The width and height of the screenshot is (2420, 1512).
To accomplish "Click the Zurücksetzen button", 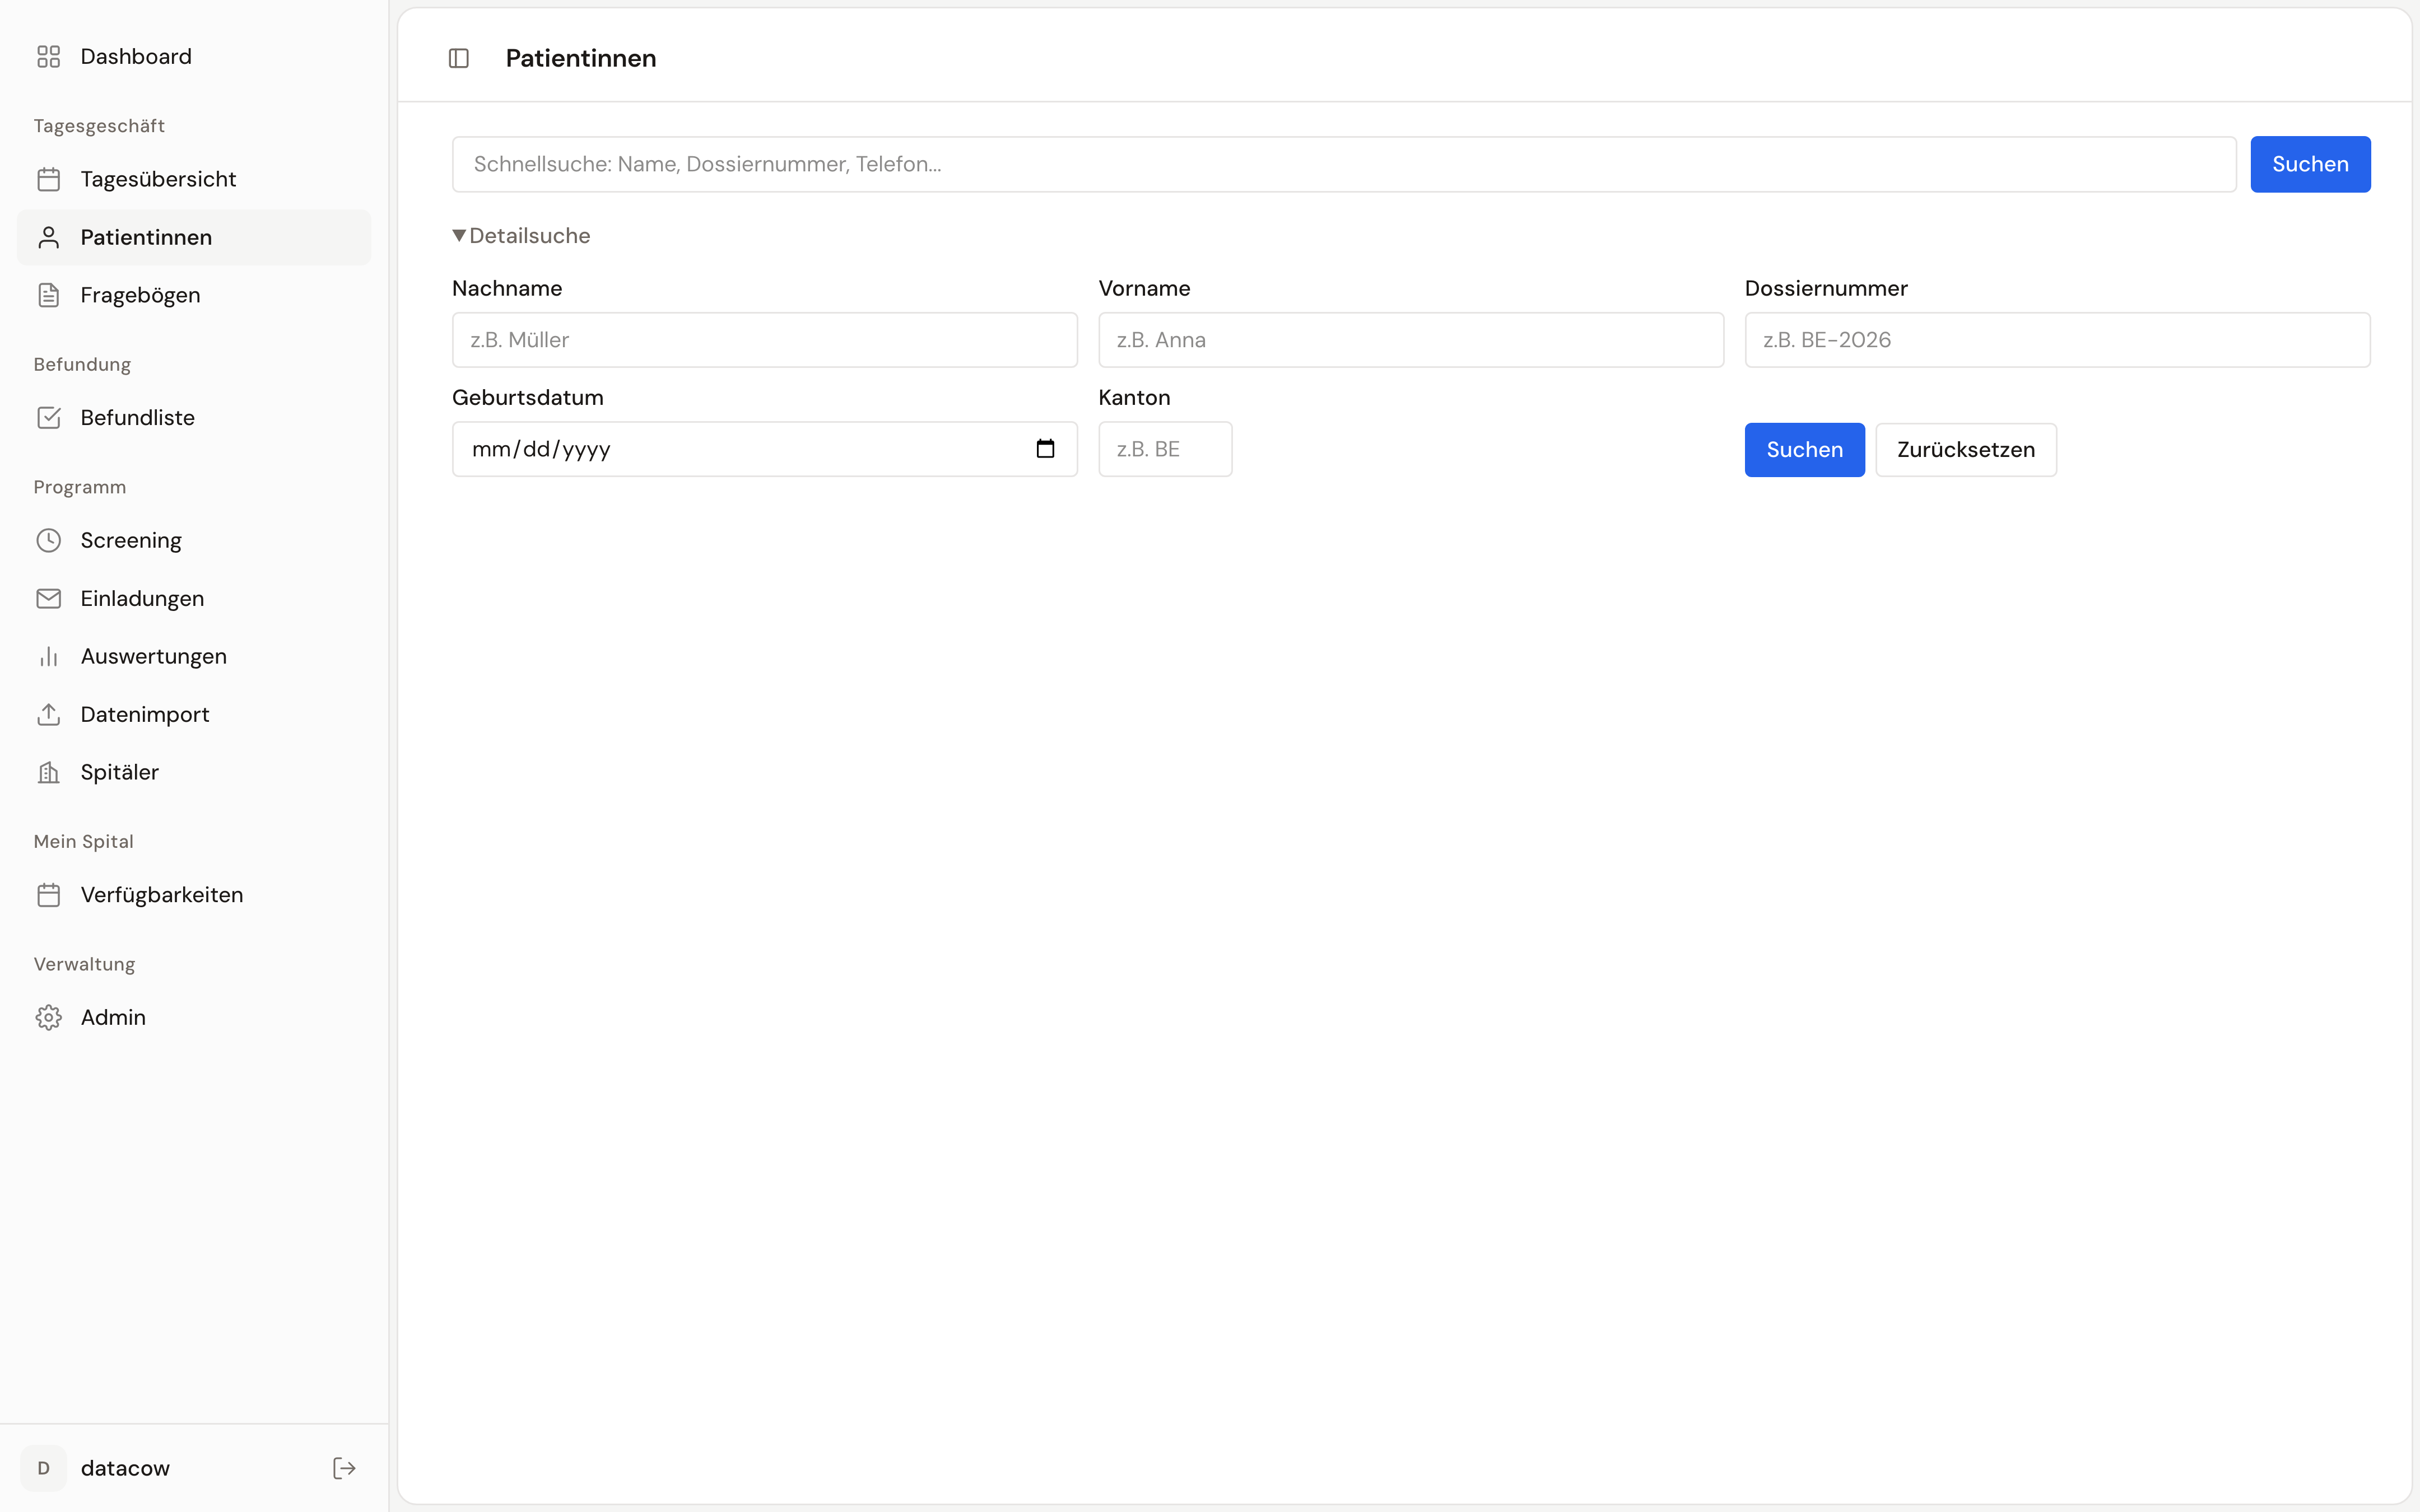I will [1965, 450].
